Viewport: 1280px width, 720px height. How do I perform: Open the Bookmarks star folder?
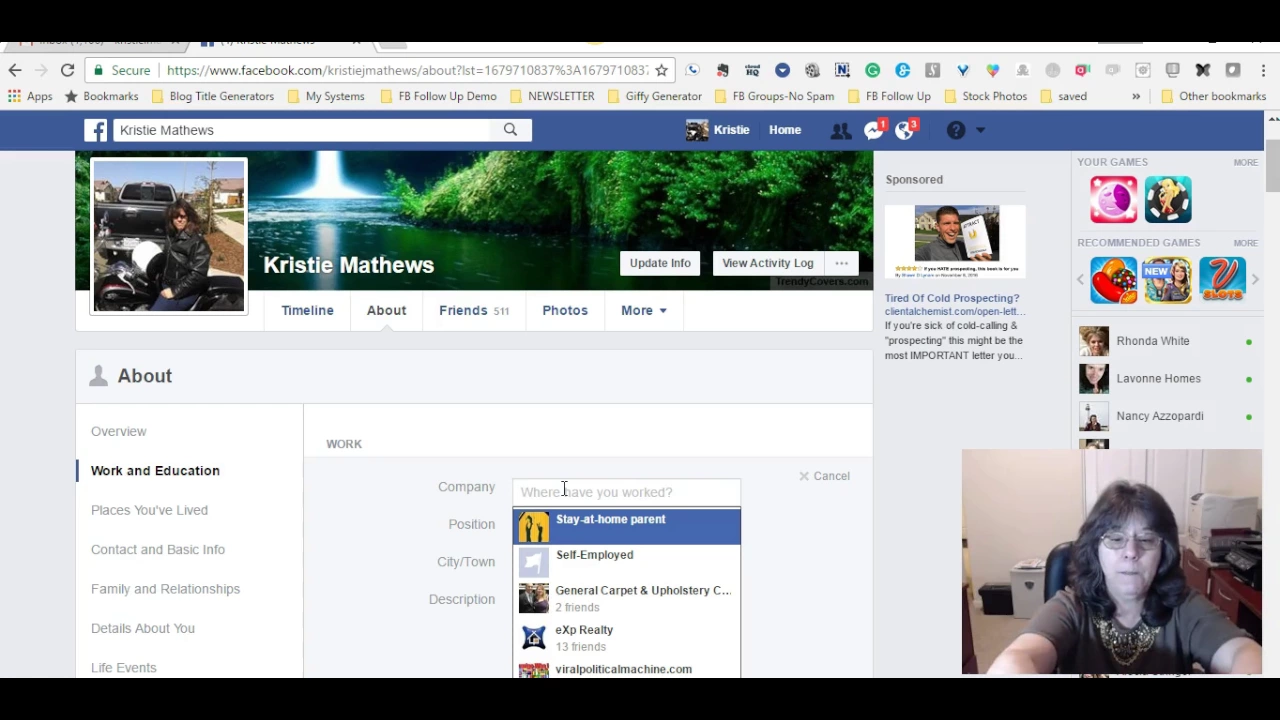[101, 96]
